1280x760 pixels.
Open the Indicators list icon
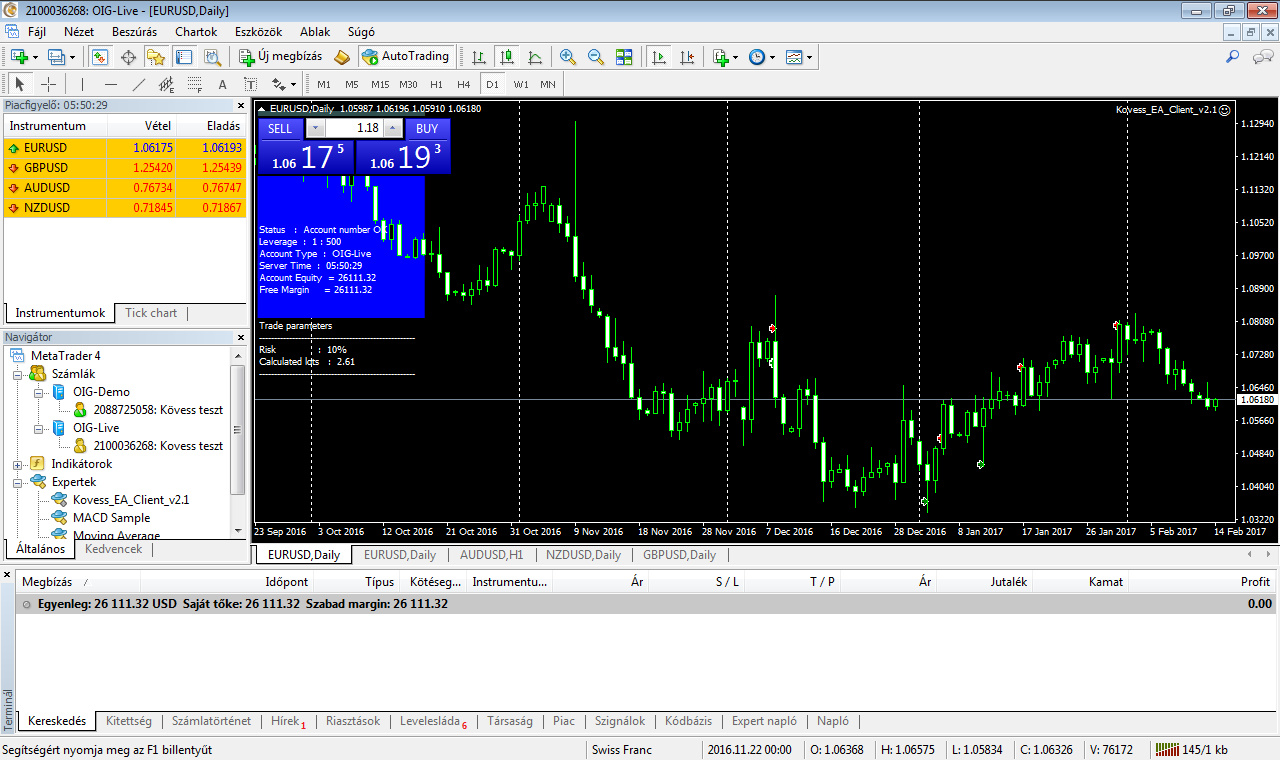(x=720, y=57)
